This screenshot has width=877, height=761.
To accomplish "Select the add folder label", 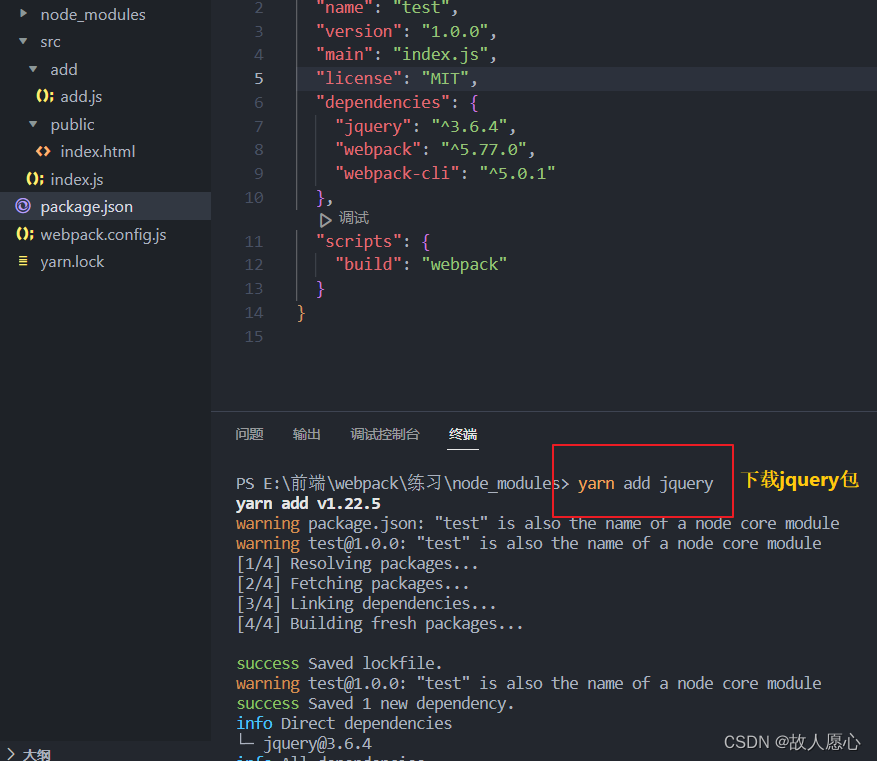I will pyautogui.click(x=64, y=69).
